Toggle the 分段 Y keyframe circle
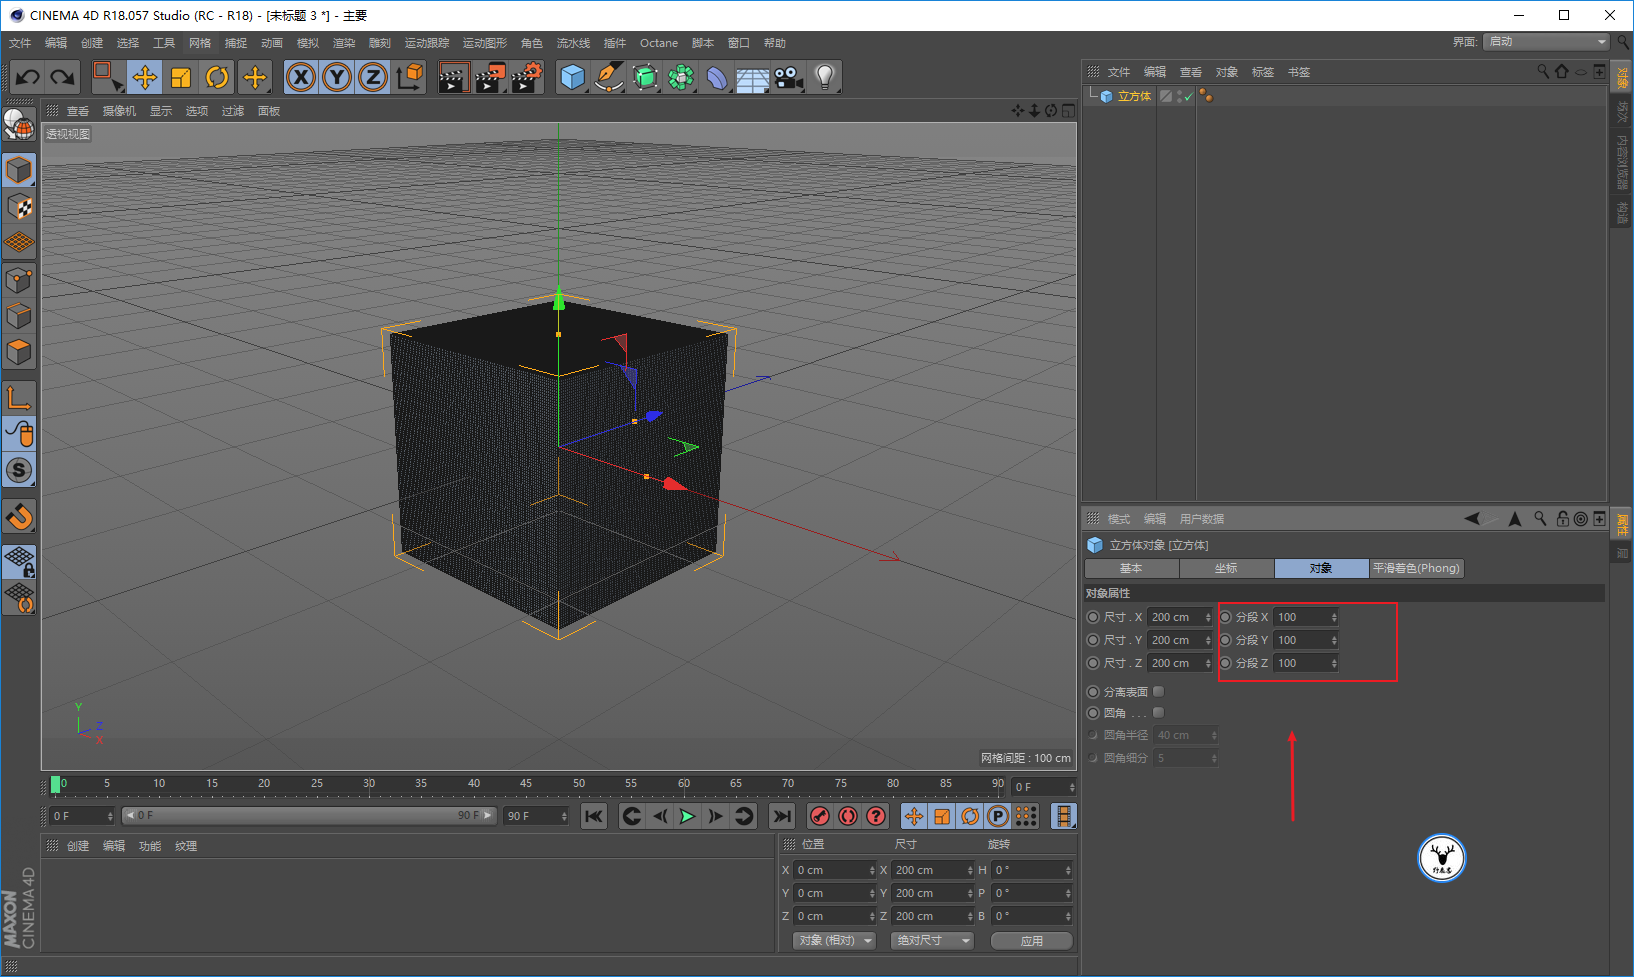The width and height of the screenshot is (1634, 977). tap(1226, 640)
